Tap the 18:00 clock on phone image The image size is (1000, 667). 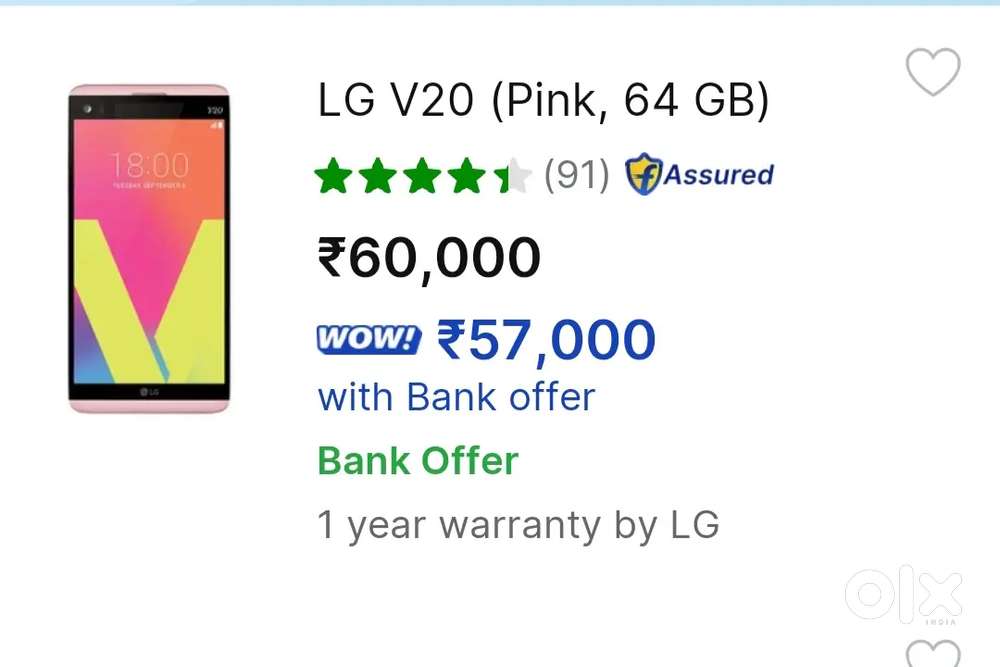149,166
